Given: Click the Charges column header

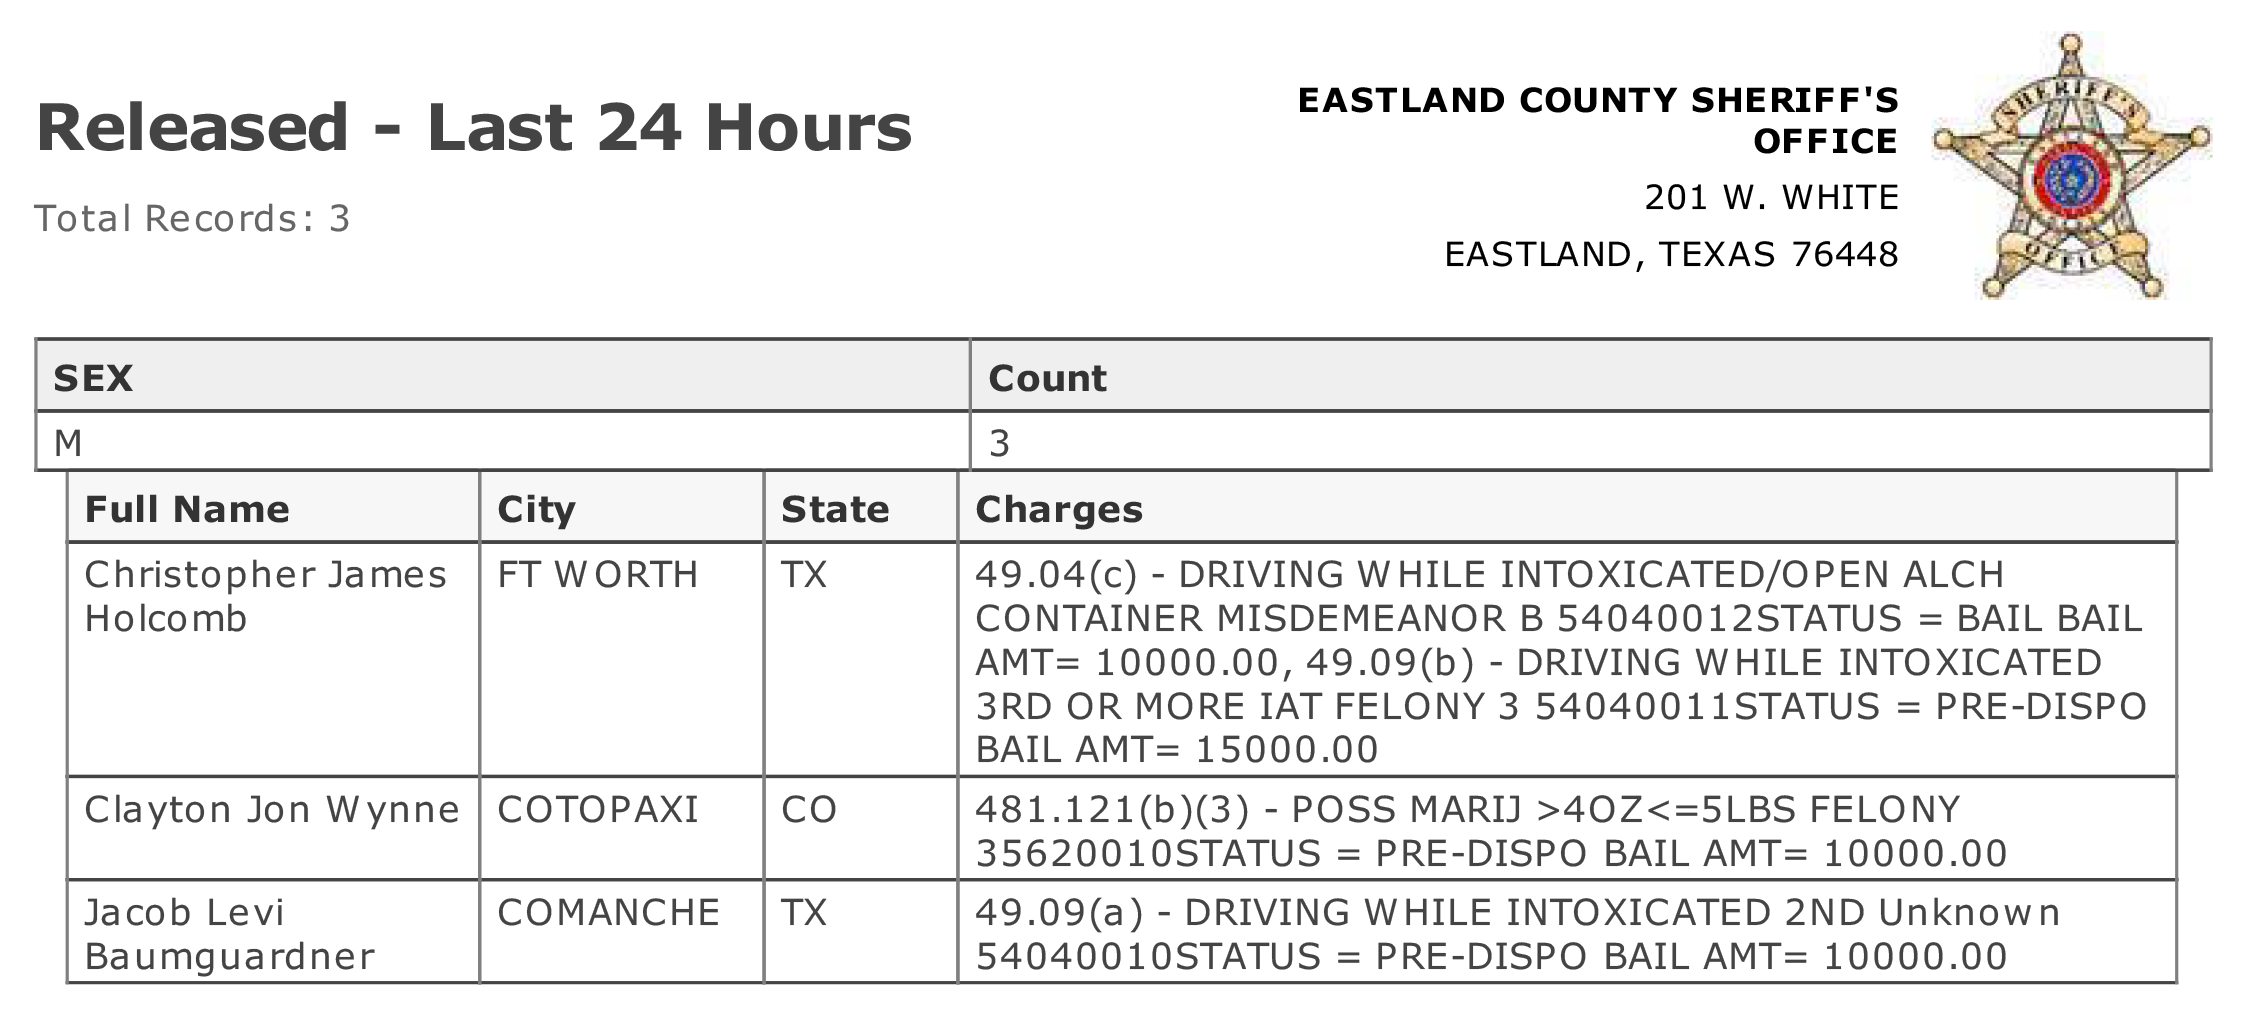Looking at the screenshot, I should click(x=1567, y=508).
